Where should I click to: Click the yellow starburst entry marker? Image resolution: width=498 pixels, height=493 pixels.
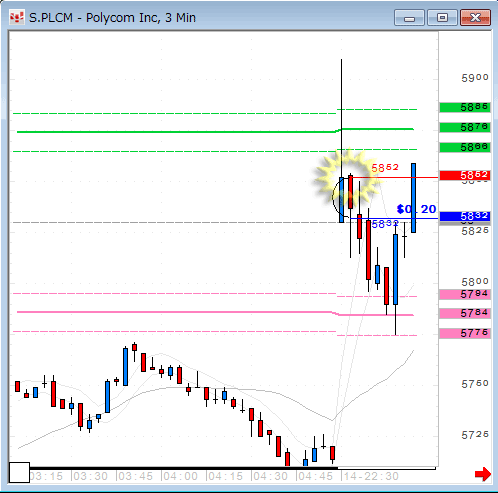347,178
